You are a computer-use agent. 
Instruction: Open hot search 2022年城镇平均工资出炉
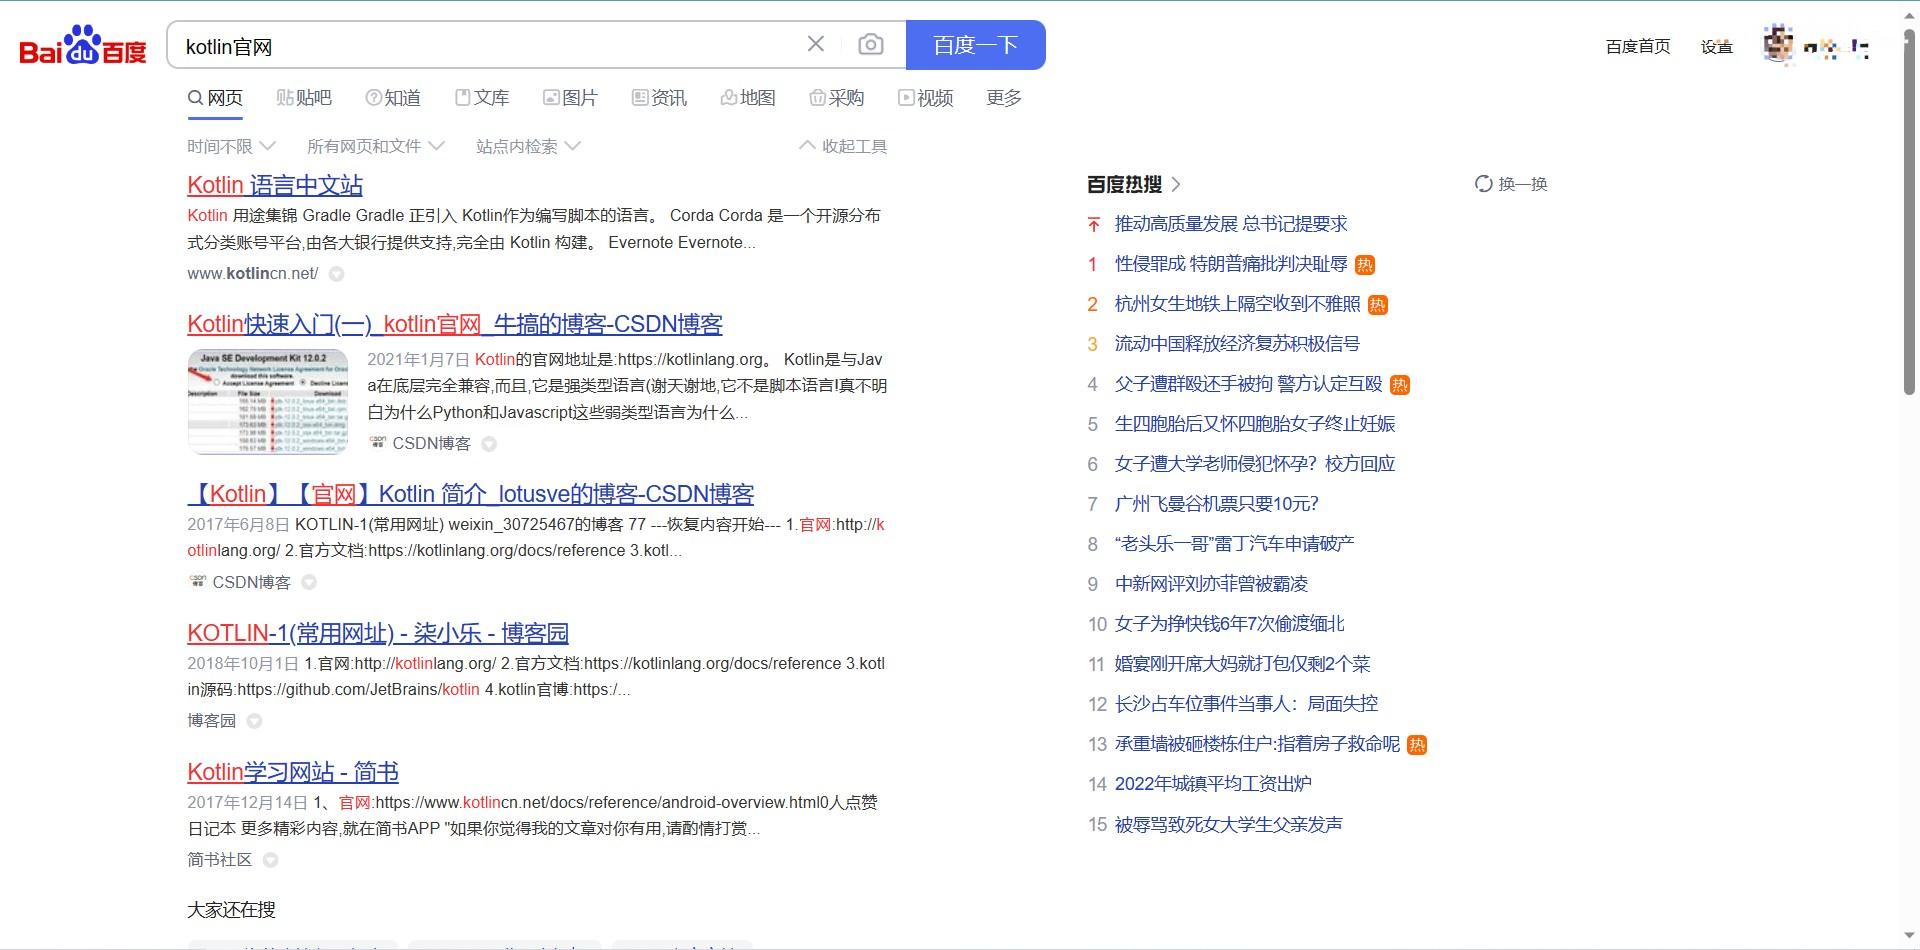[x=1213, y=784]
